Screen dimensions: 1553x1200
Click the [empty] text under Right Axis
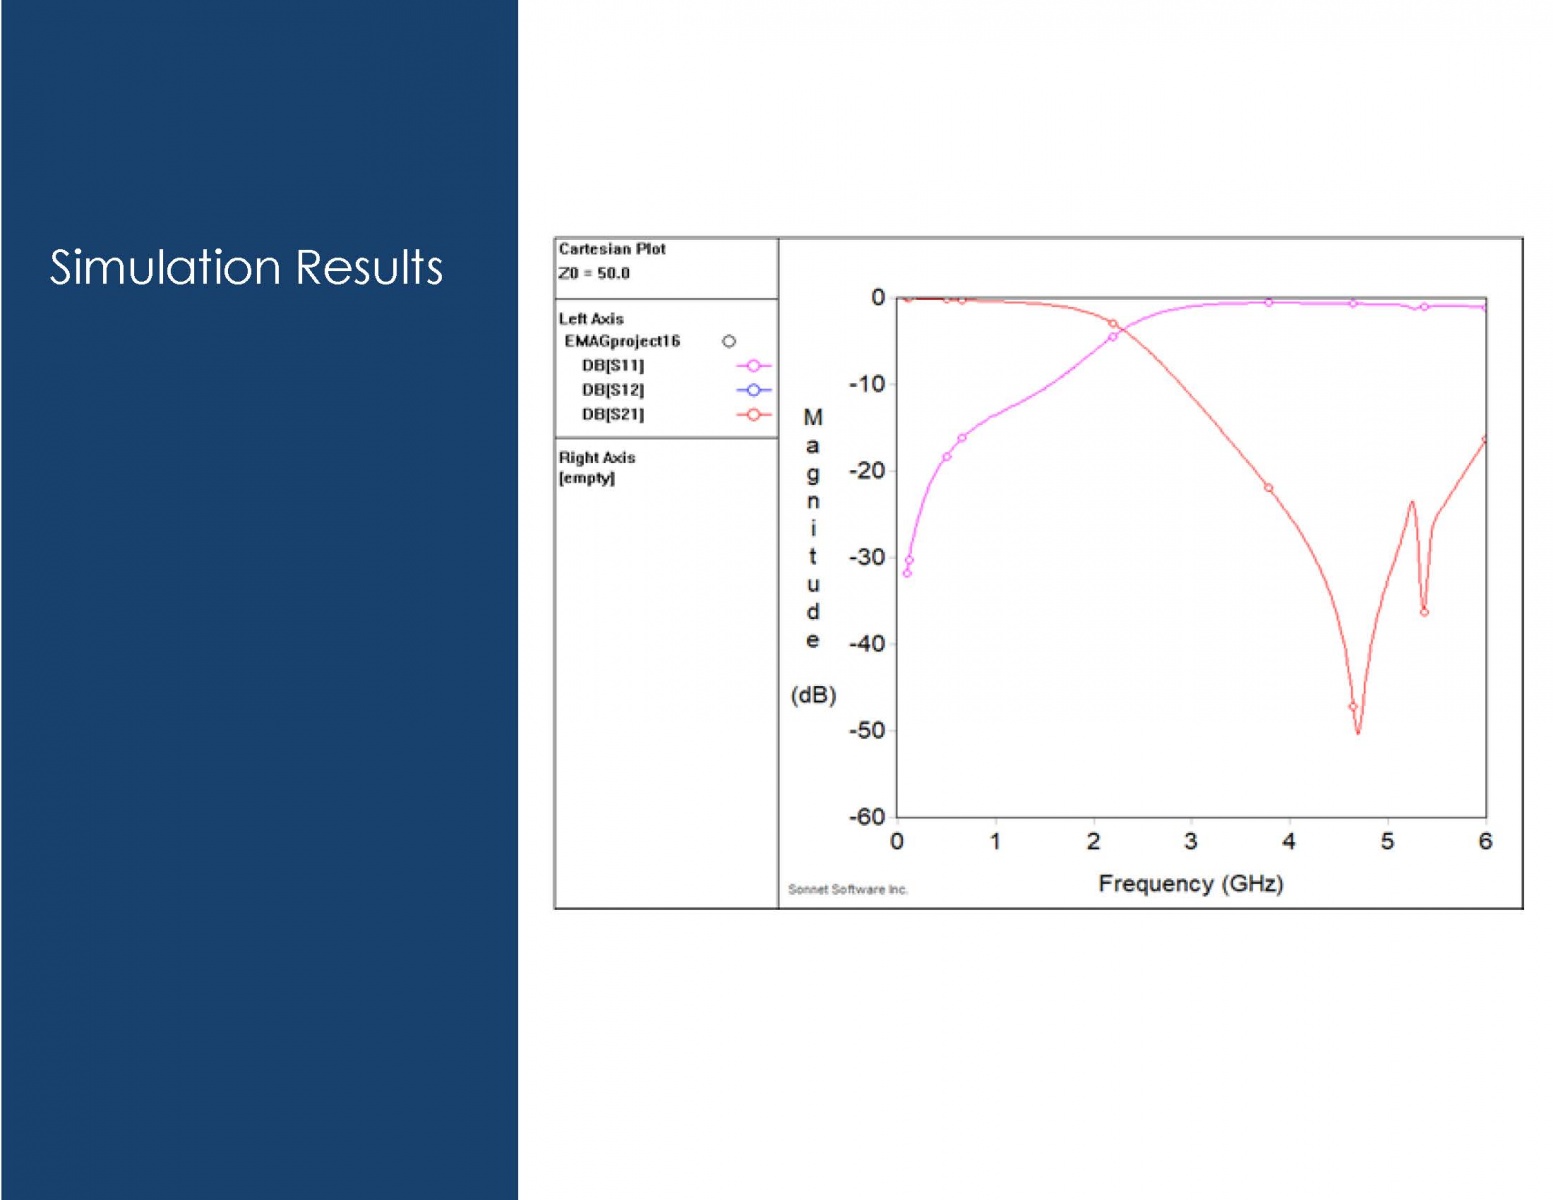point(587,479)
